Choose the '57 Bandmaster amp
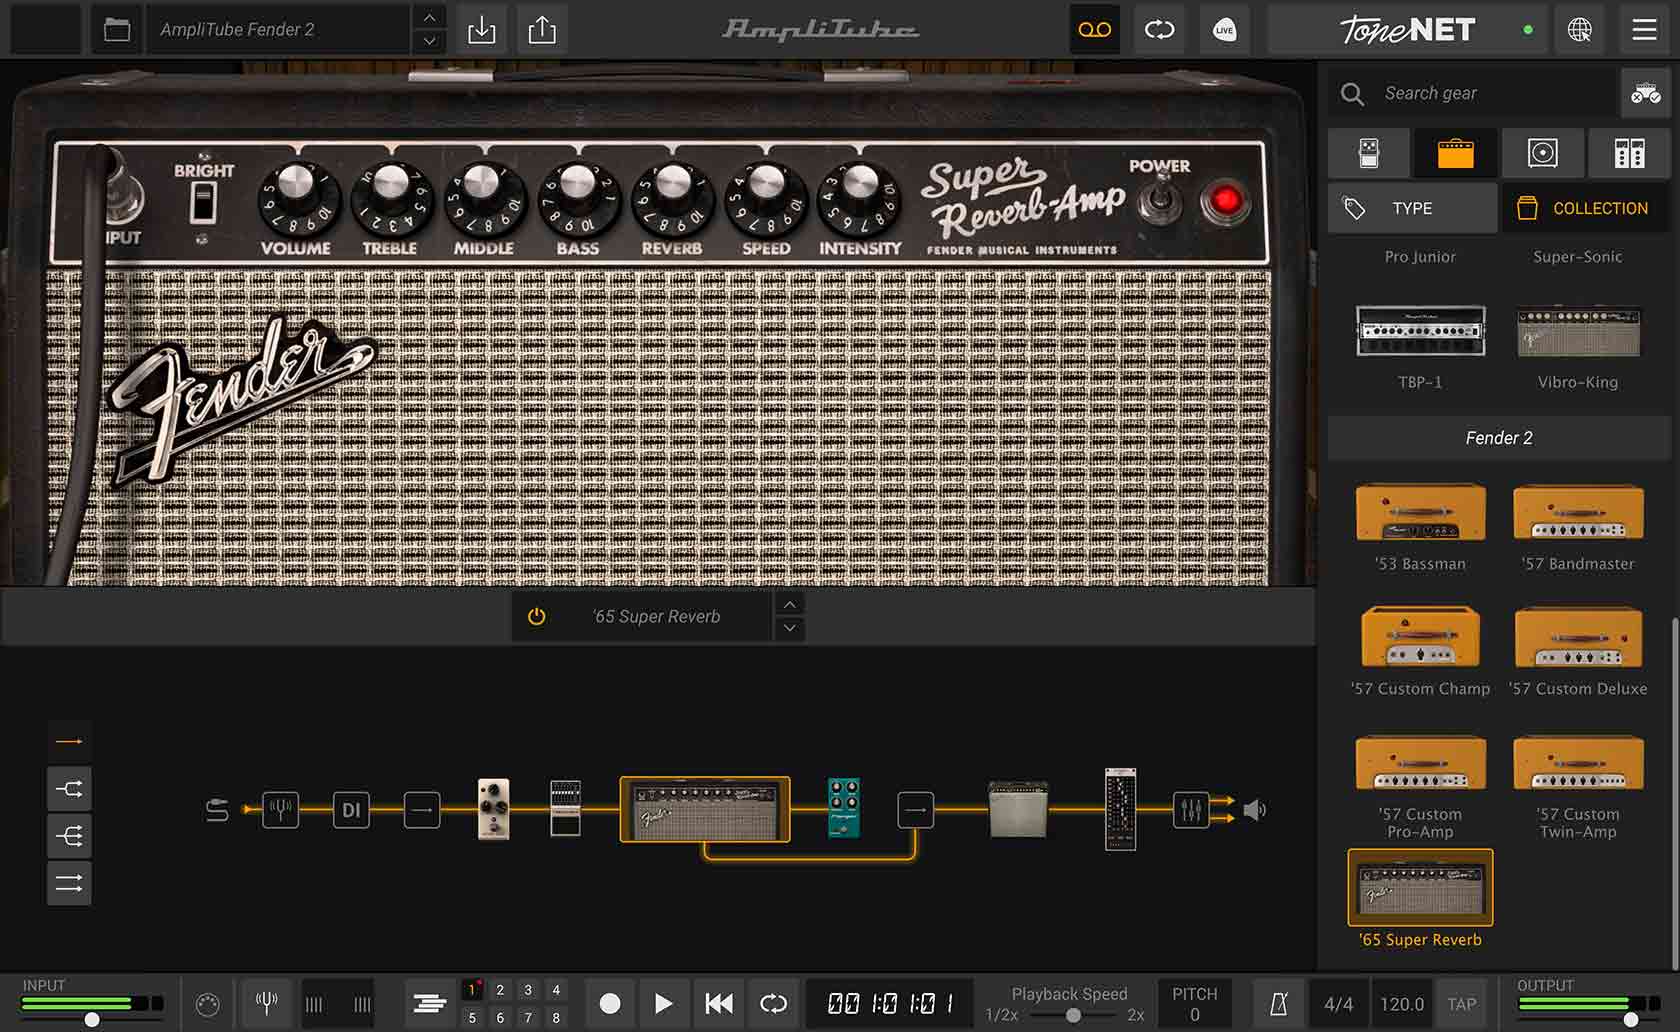This screenshot has height=1032, width=1680. (x=1578, y=528)
